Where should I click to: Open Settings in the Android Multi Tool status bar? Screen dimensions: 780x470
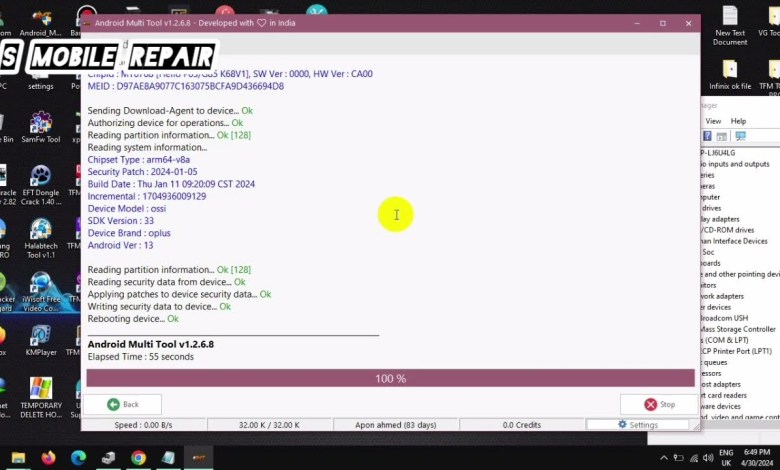click(638, 425)
